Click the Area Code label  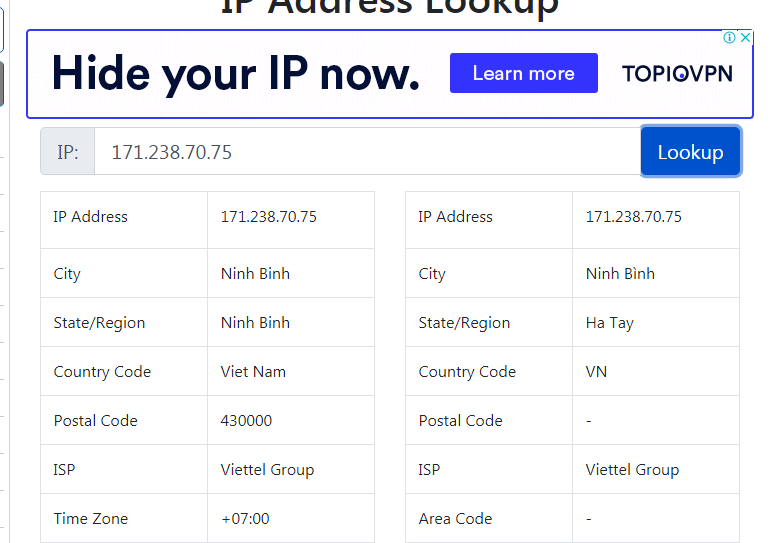(455, 519)
